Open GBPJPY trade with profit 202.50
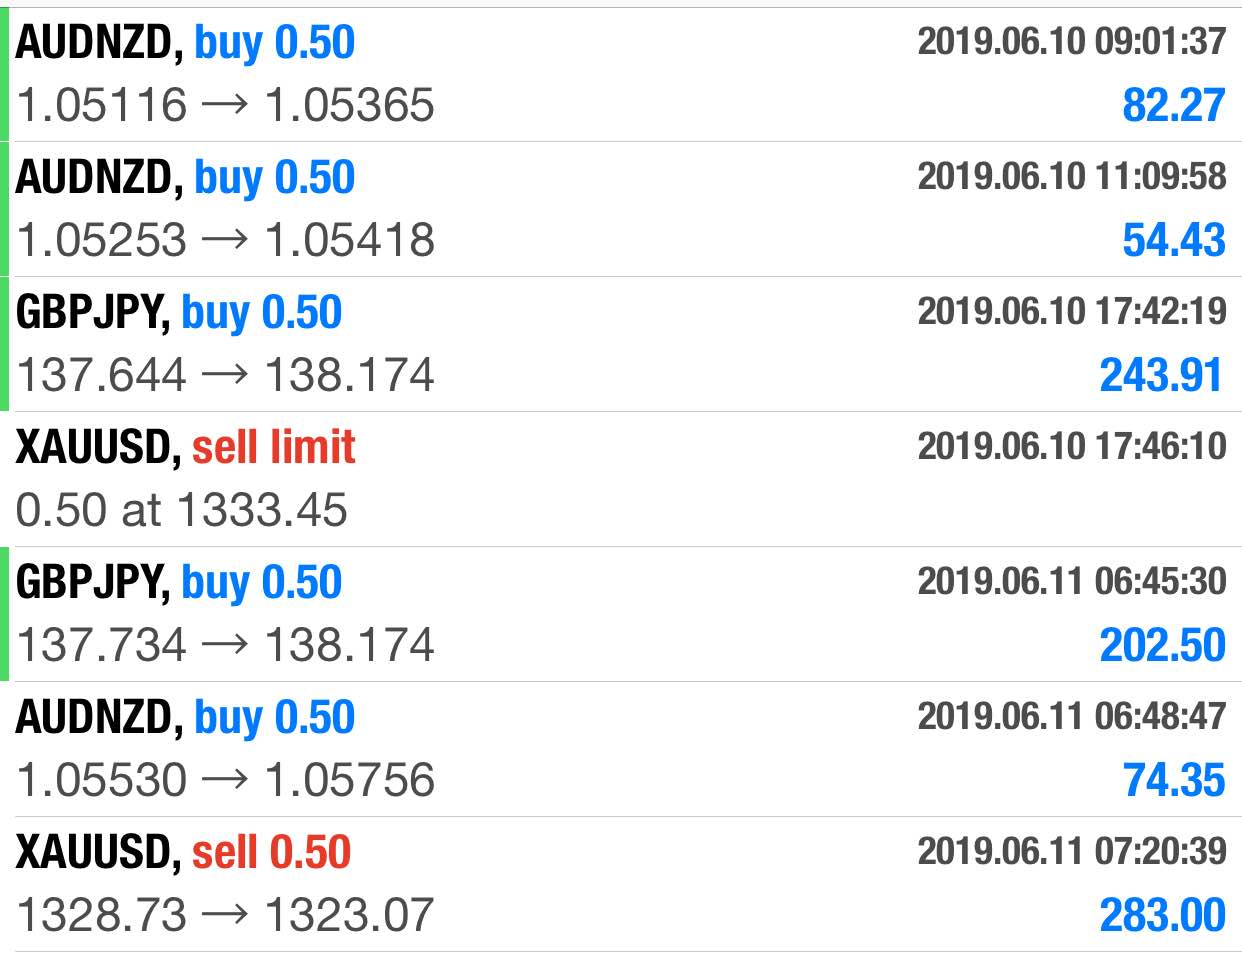This screenshot has height=965, width=1242. click(621, 614)
